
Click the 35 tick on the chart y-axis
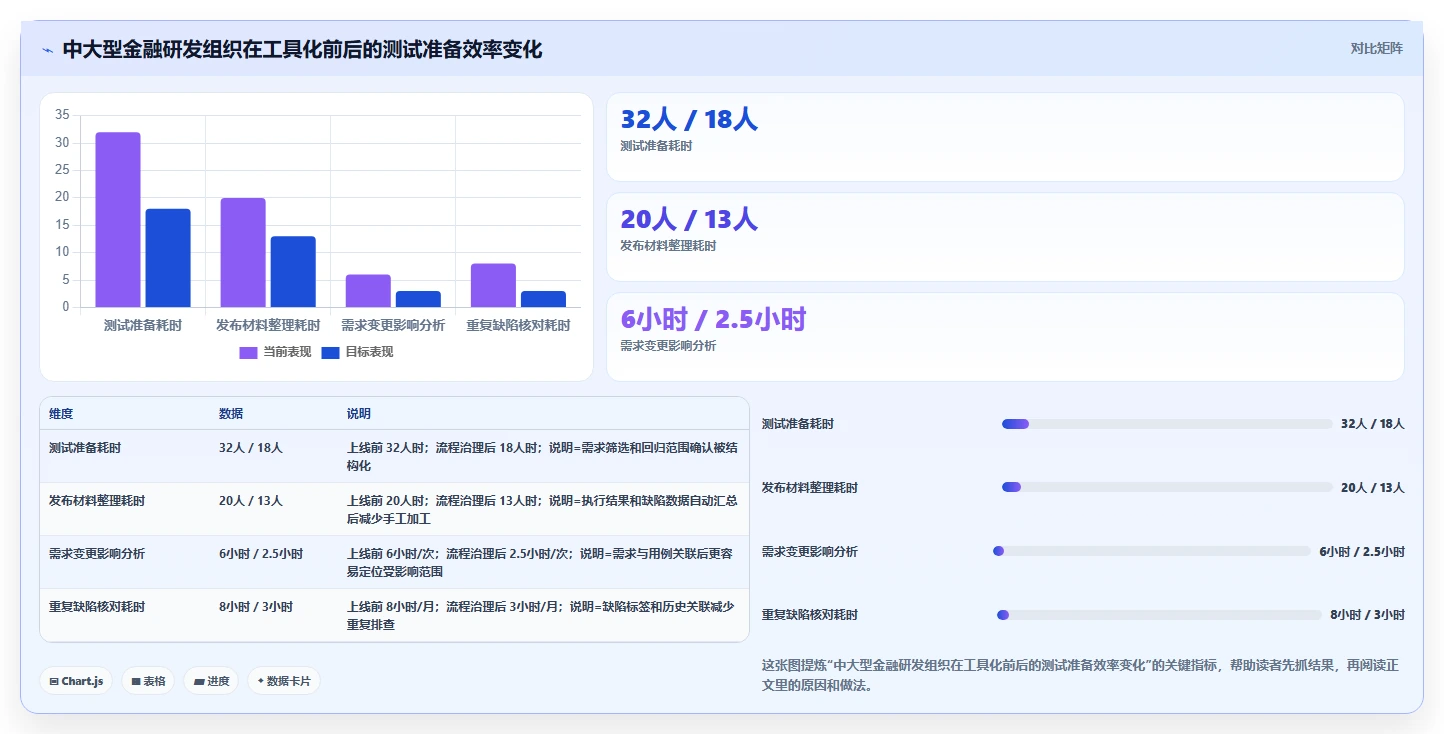pyautogui.click(x=62, y=115)
